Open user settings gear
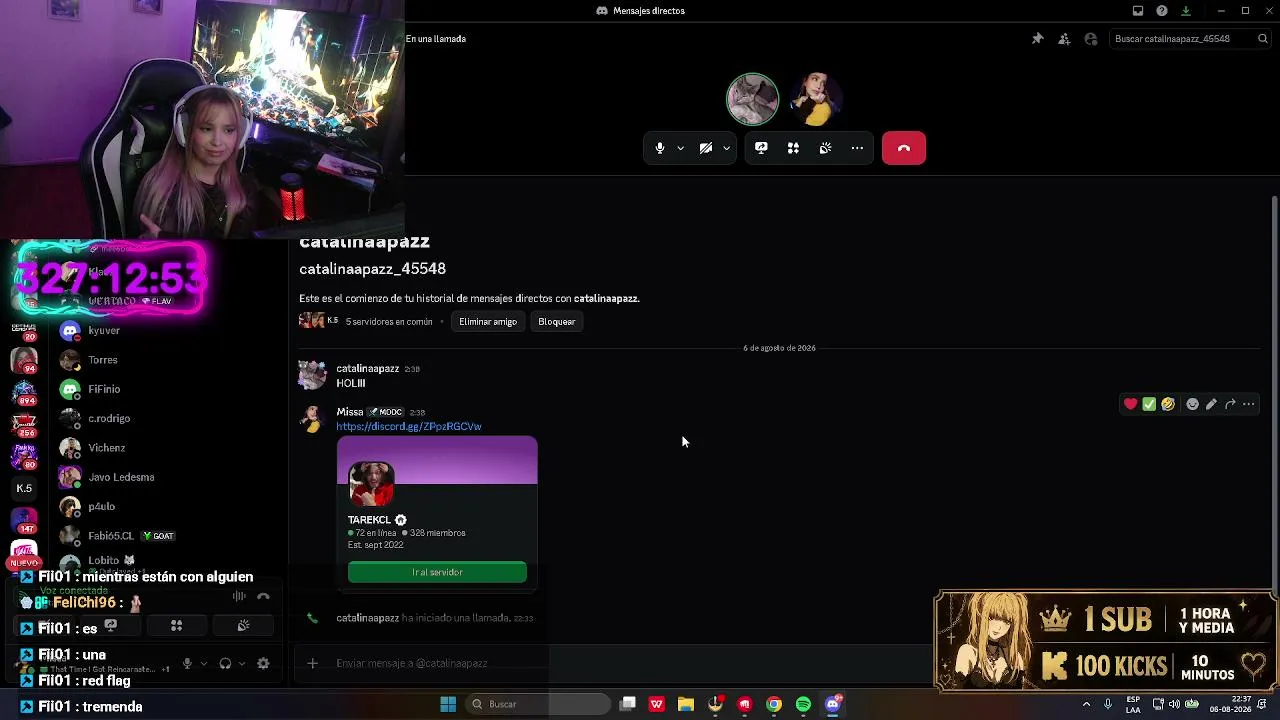The width and height of the screenshot is (1280, 720). 263,663
